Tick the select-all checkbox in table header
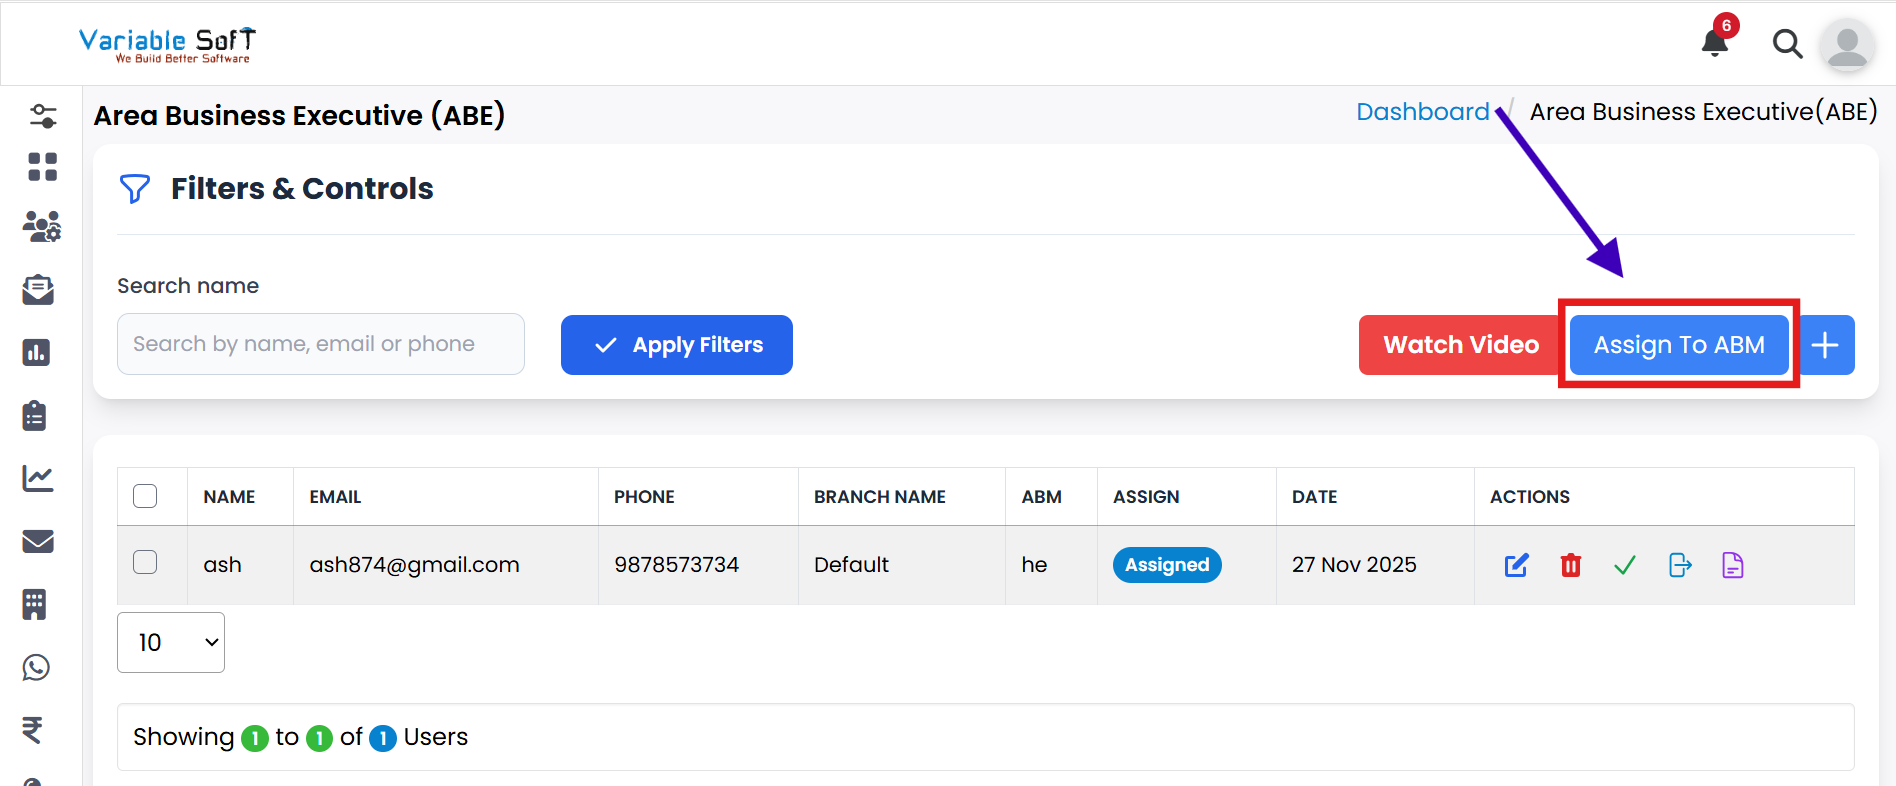 pos(145,496)
